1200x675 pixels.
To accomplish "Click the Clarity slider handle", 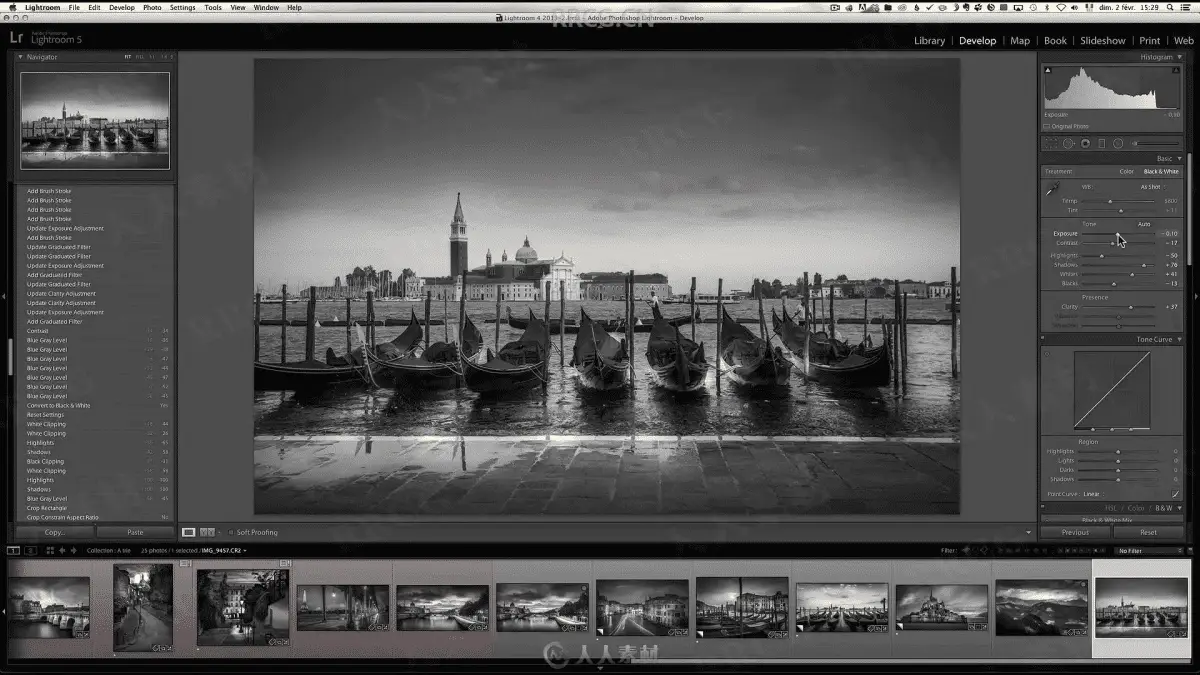I will pyautogui.click(x=1131, y=307).
